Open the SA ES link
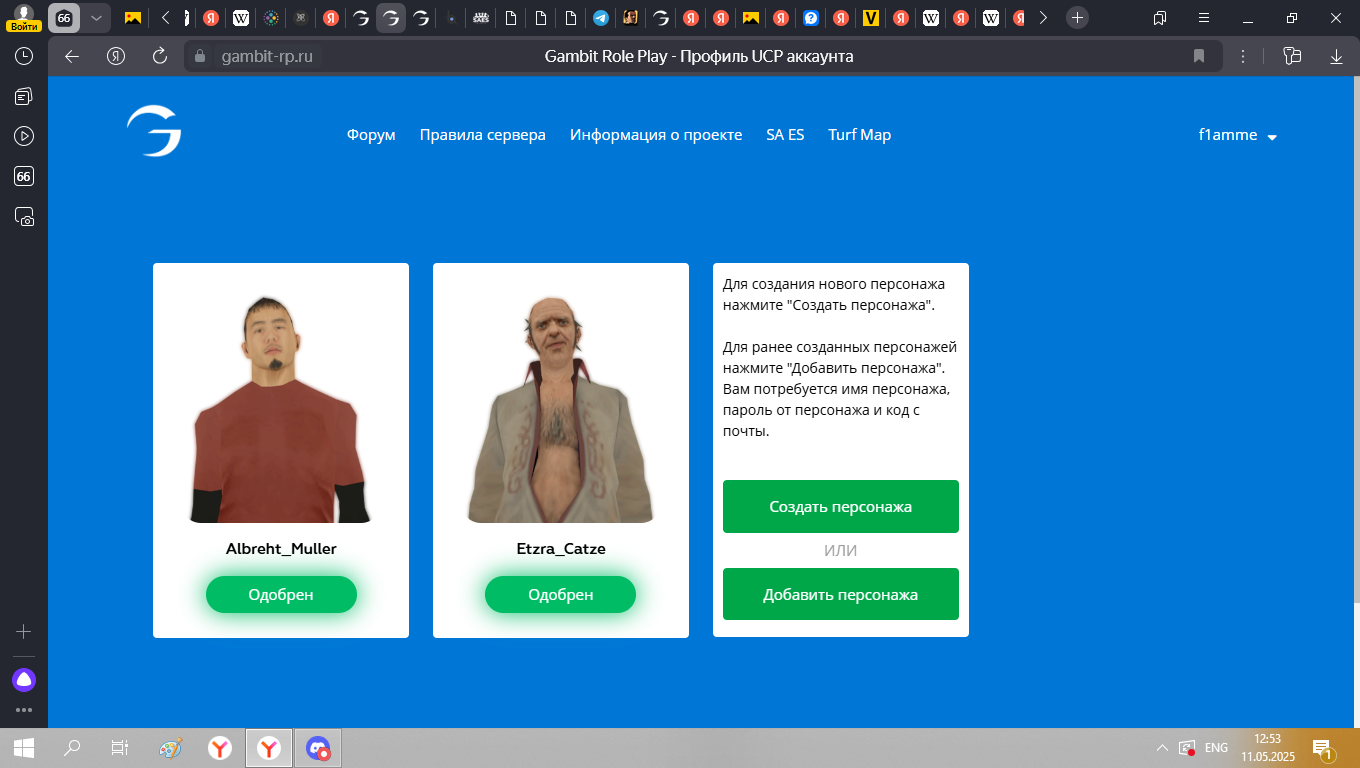The image size is (1360, 768). pyautogui.click(x=785, y=135)
